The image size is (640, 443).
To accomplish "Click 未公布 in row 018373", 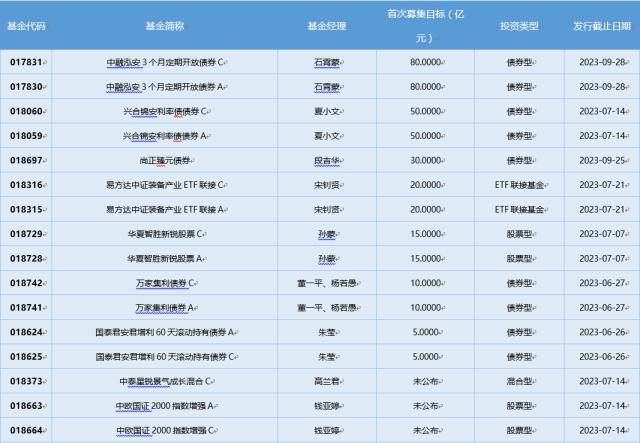I will 425,381.
